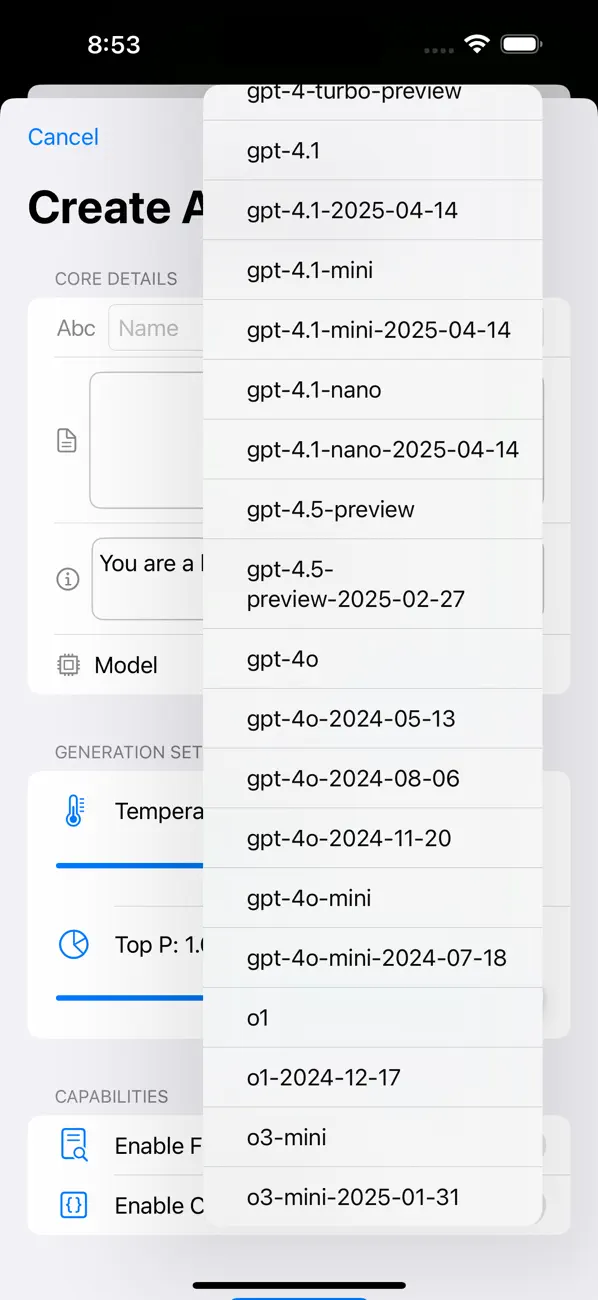
Task: Enable the capability starting with Enable F
Action: (x=160, y=1145)
